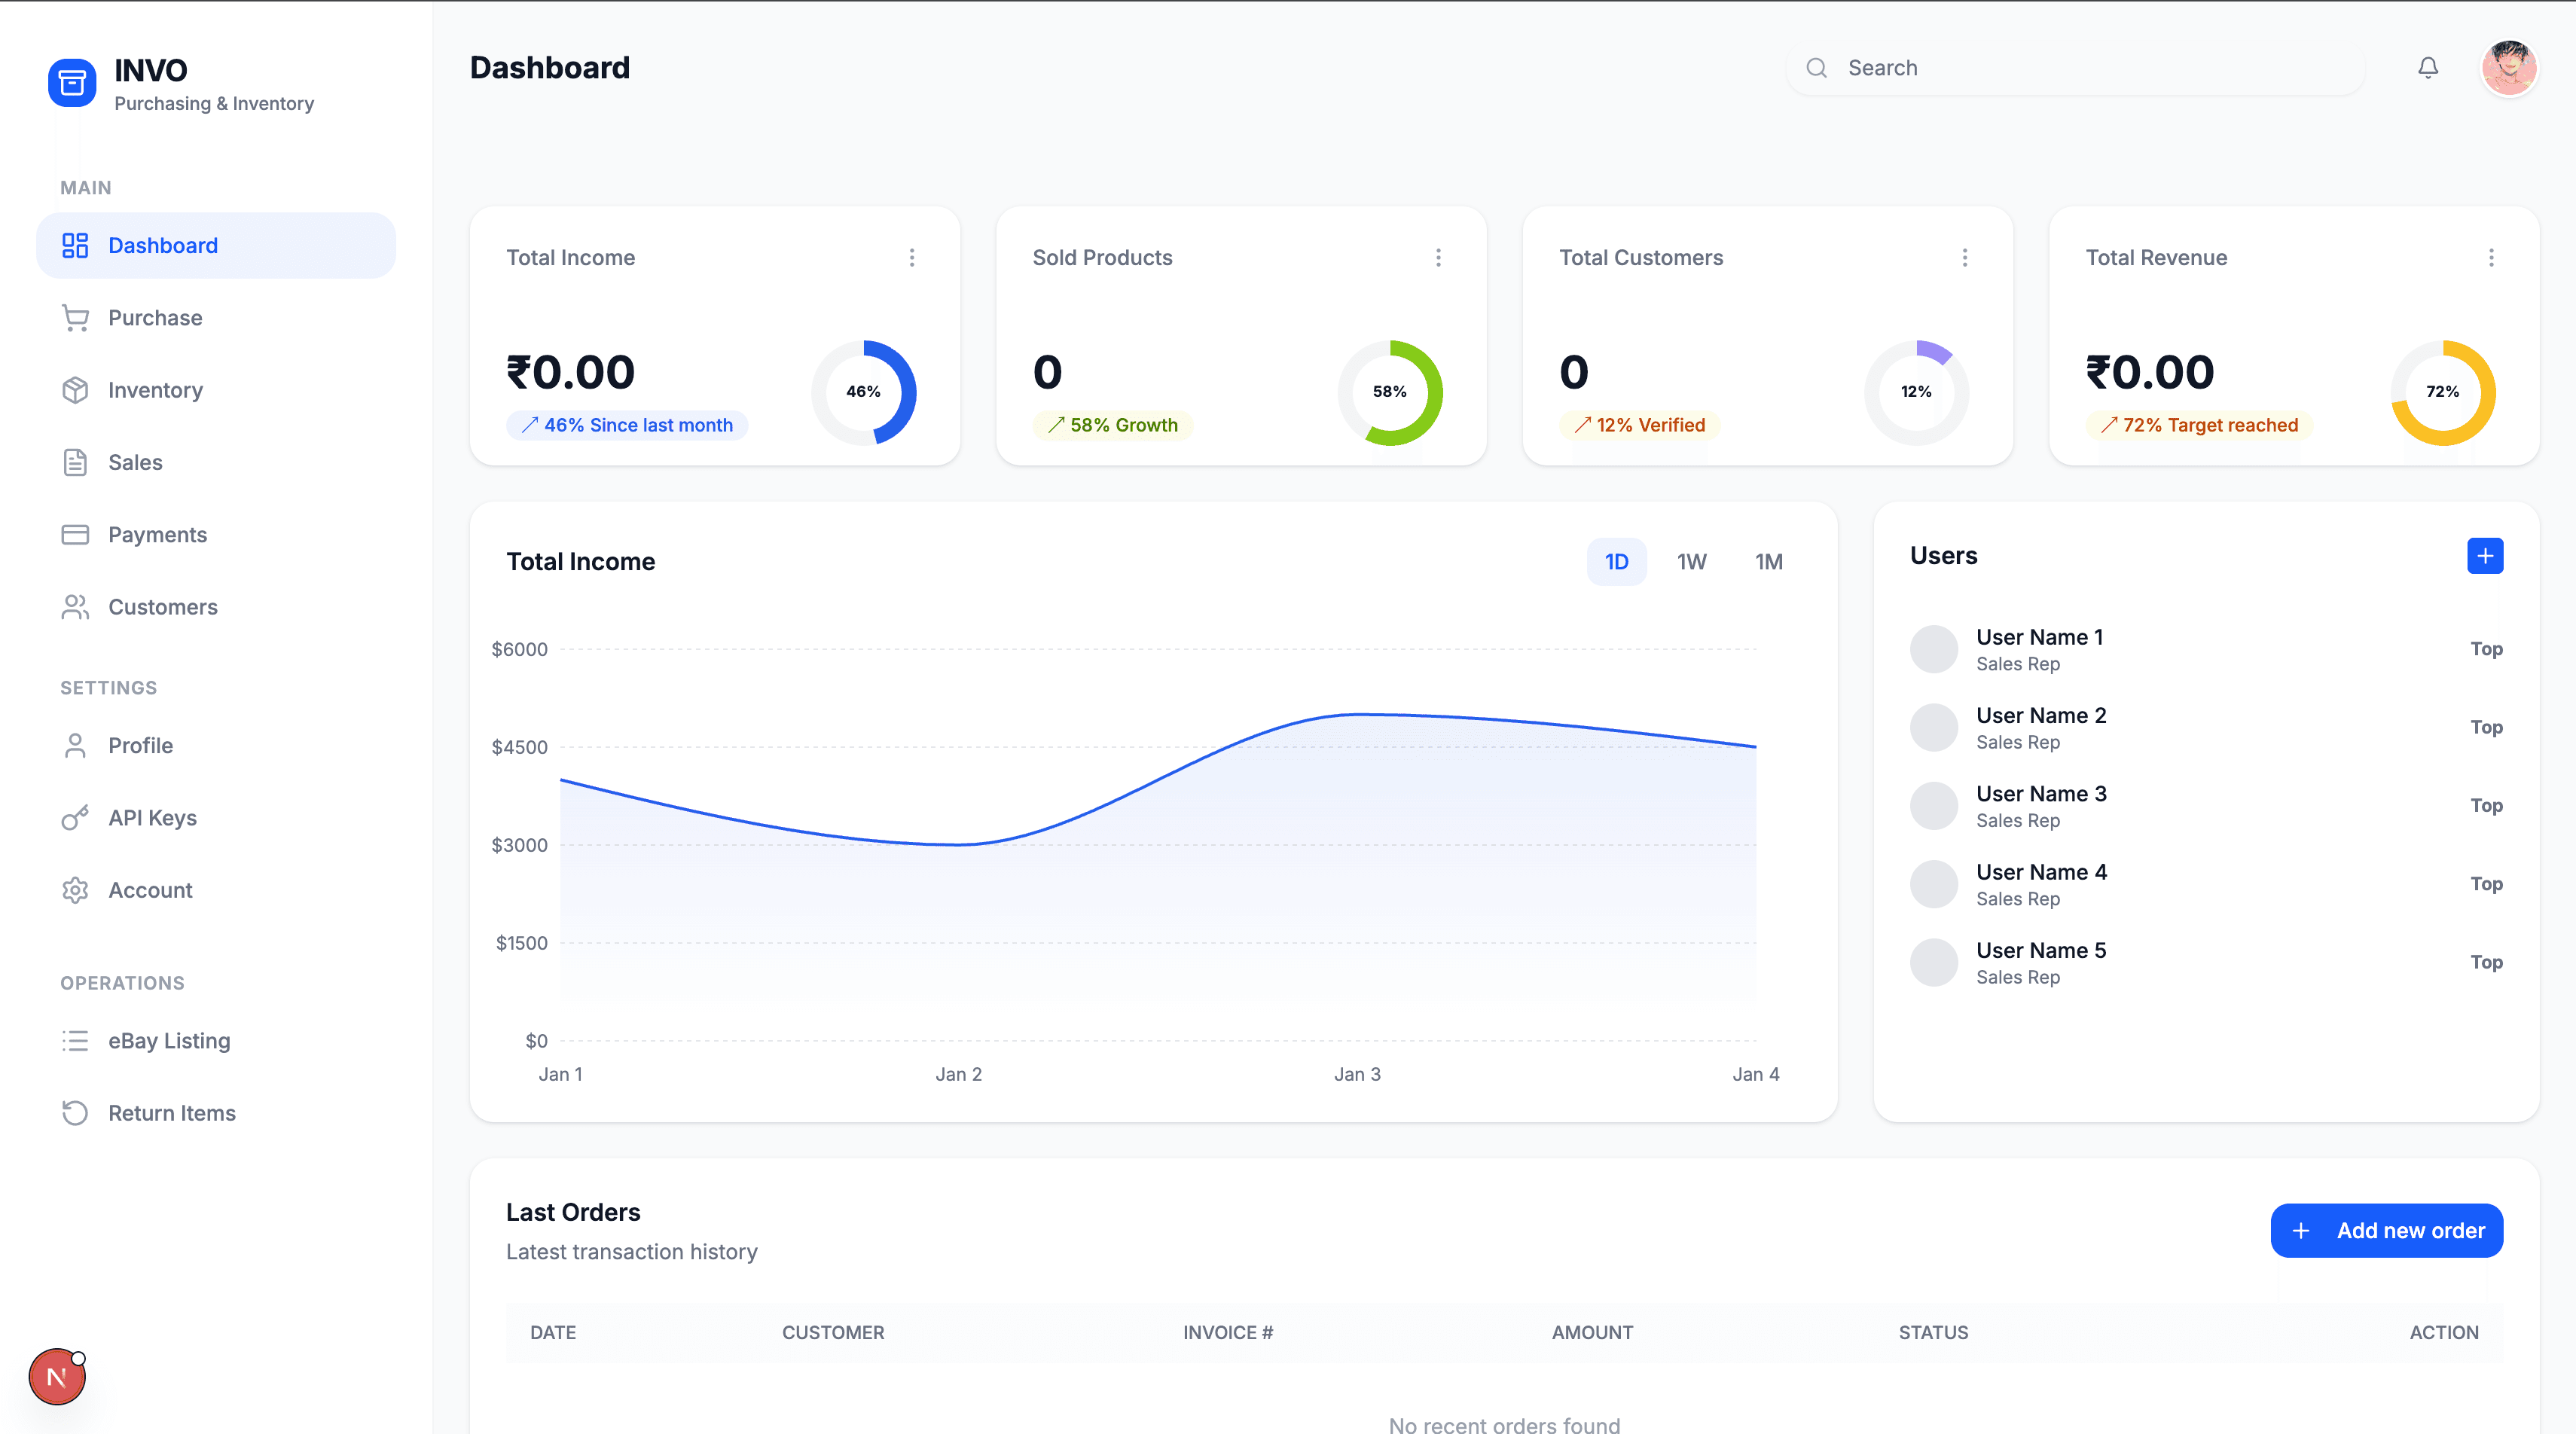Select User Name 5 row
Screen dimensions: 2576x1434
[2207, 962]
